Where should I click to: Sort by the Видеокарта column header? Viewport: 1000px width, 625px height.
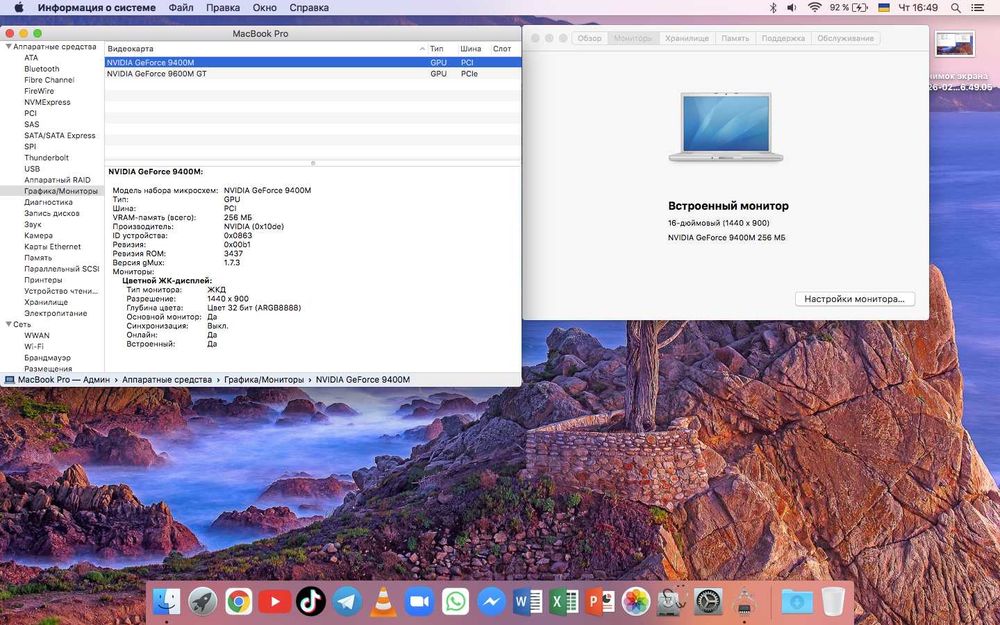[265, 48]
